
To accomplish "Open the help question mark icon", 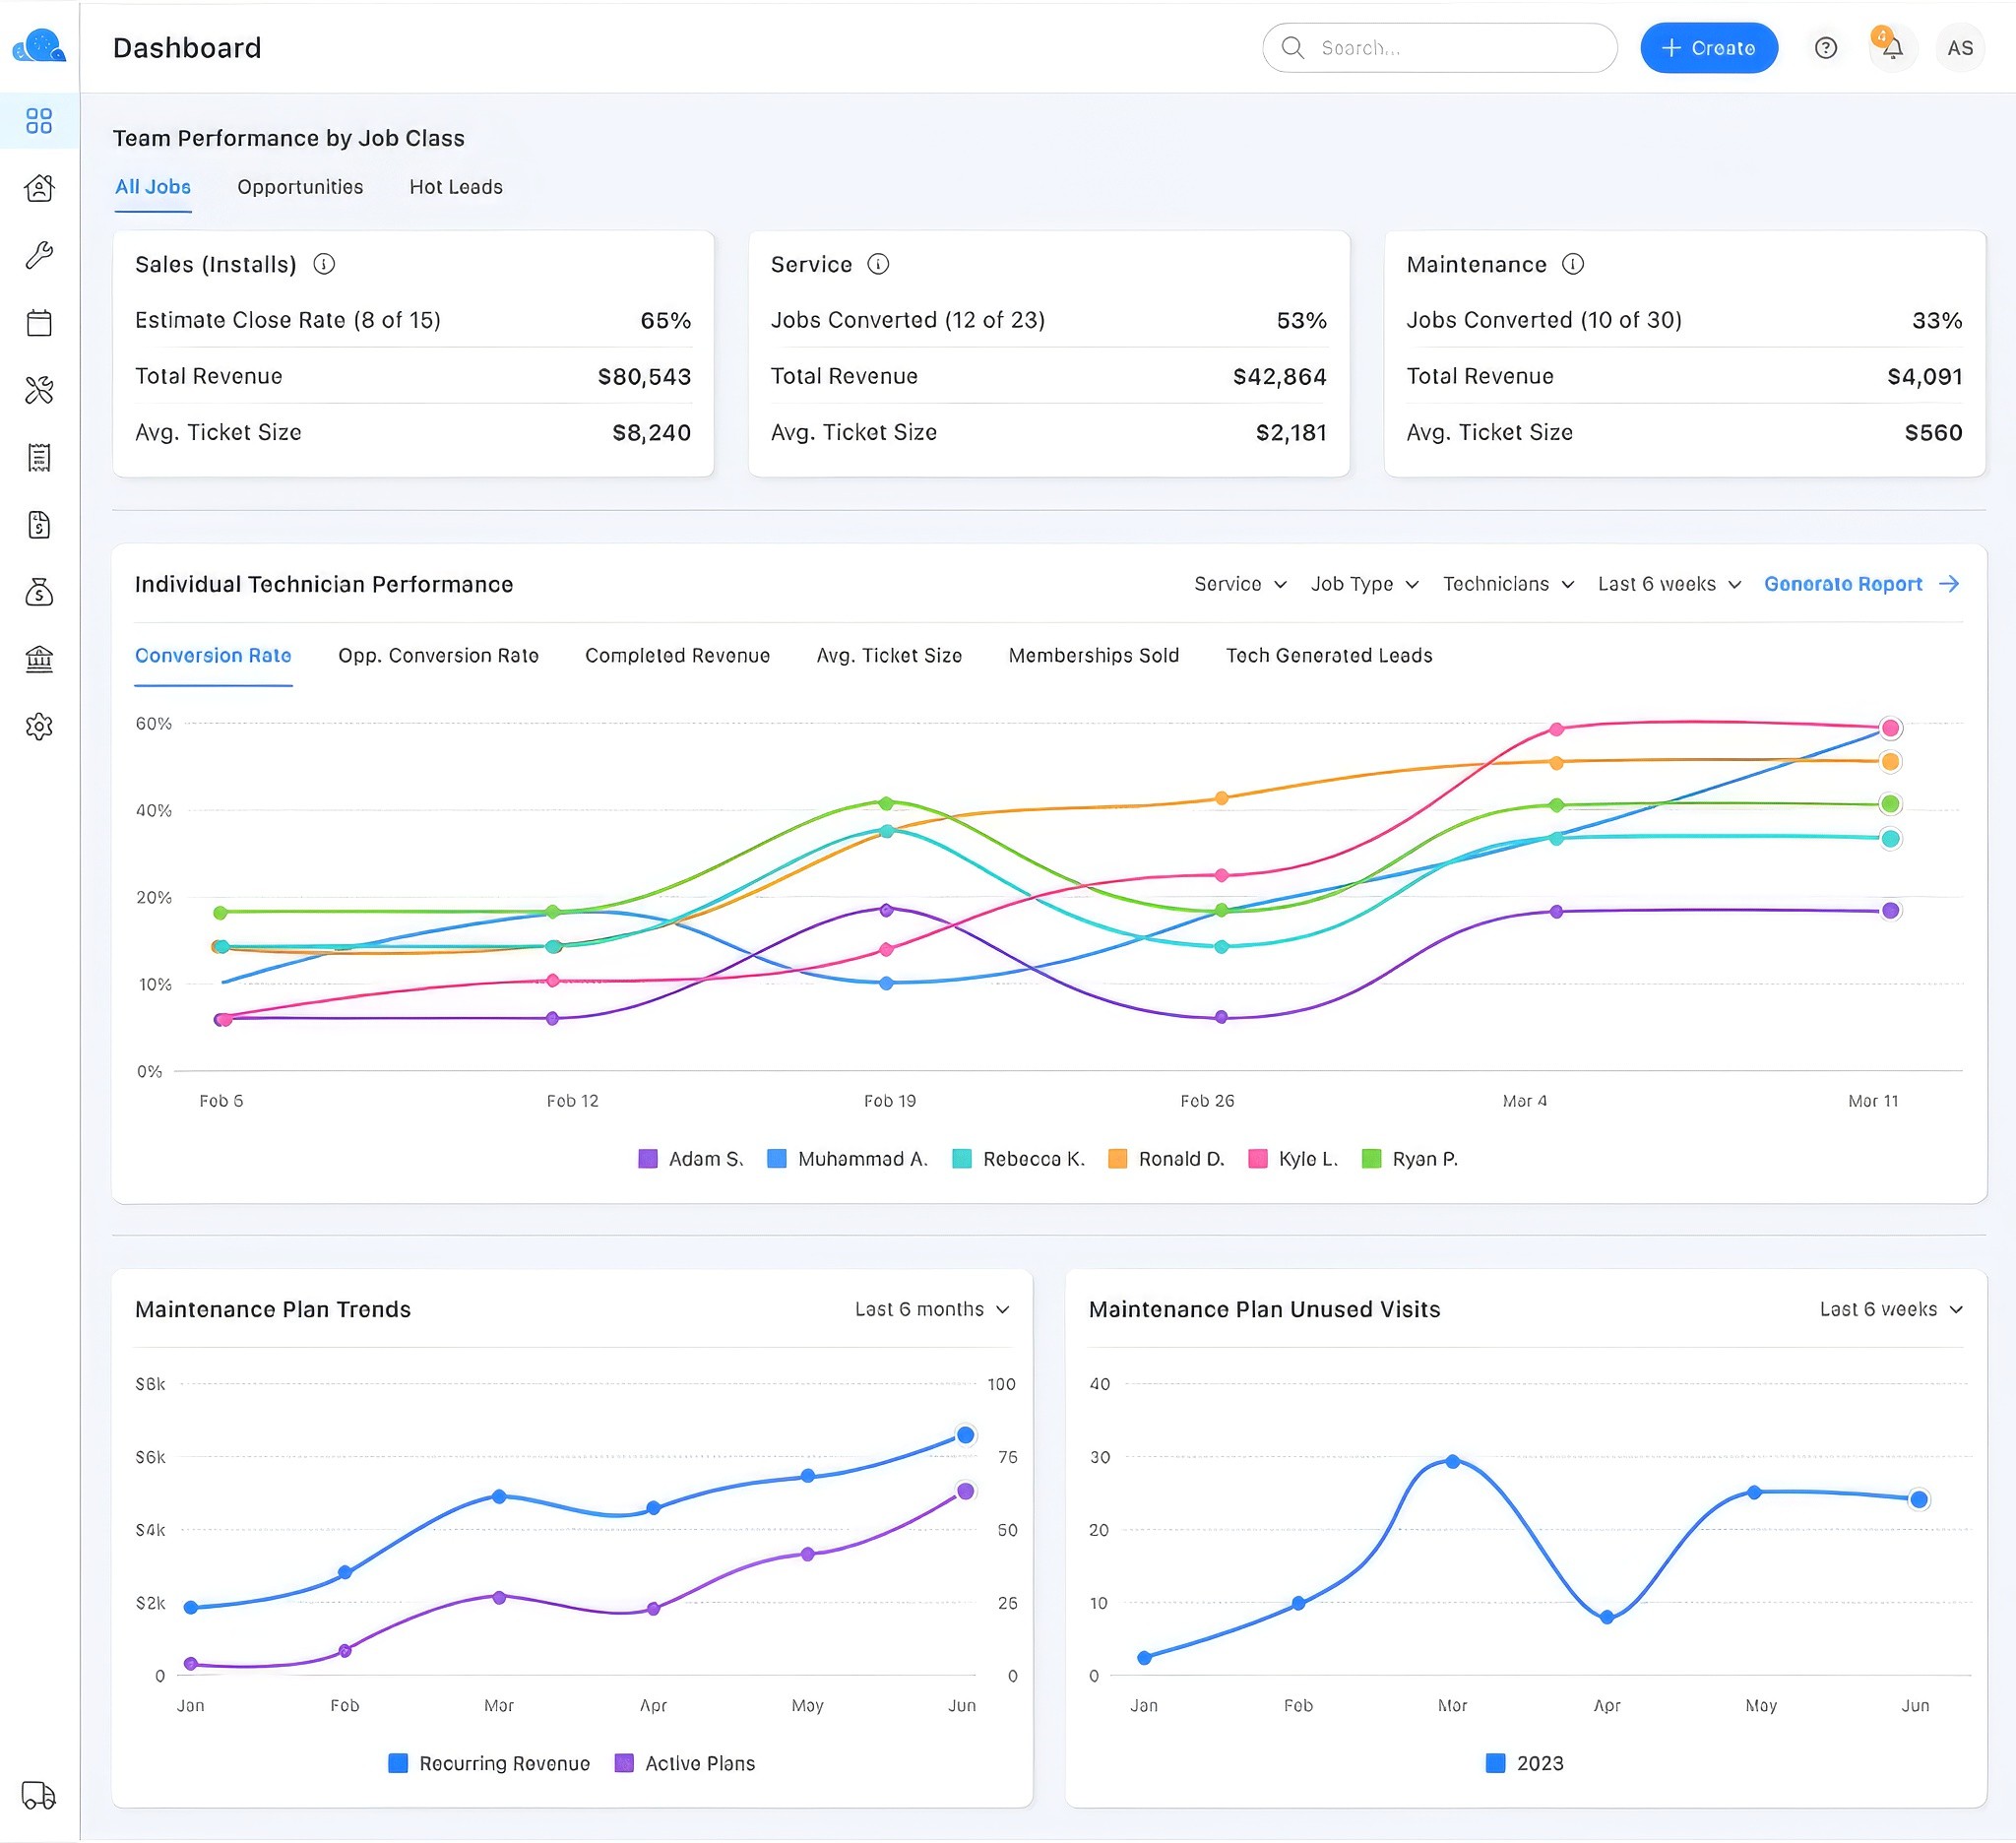I will (x=1825, y=48).
